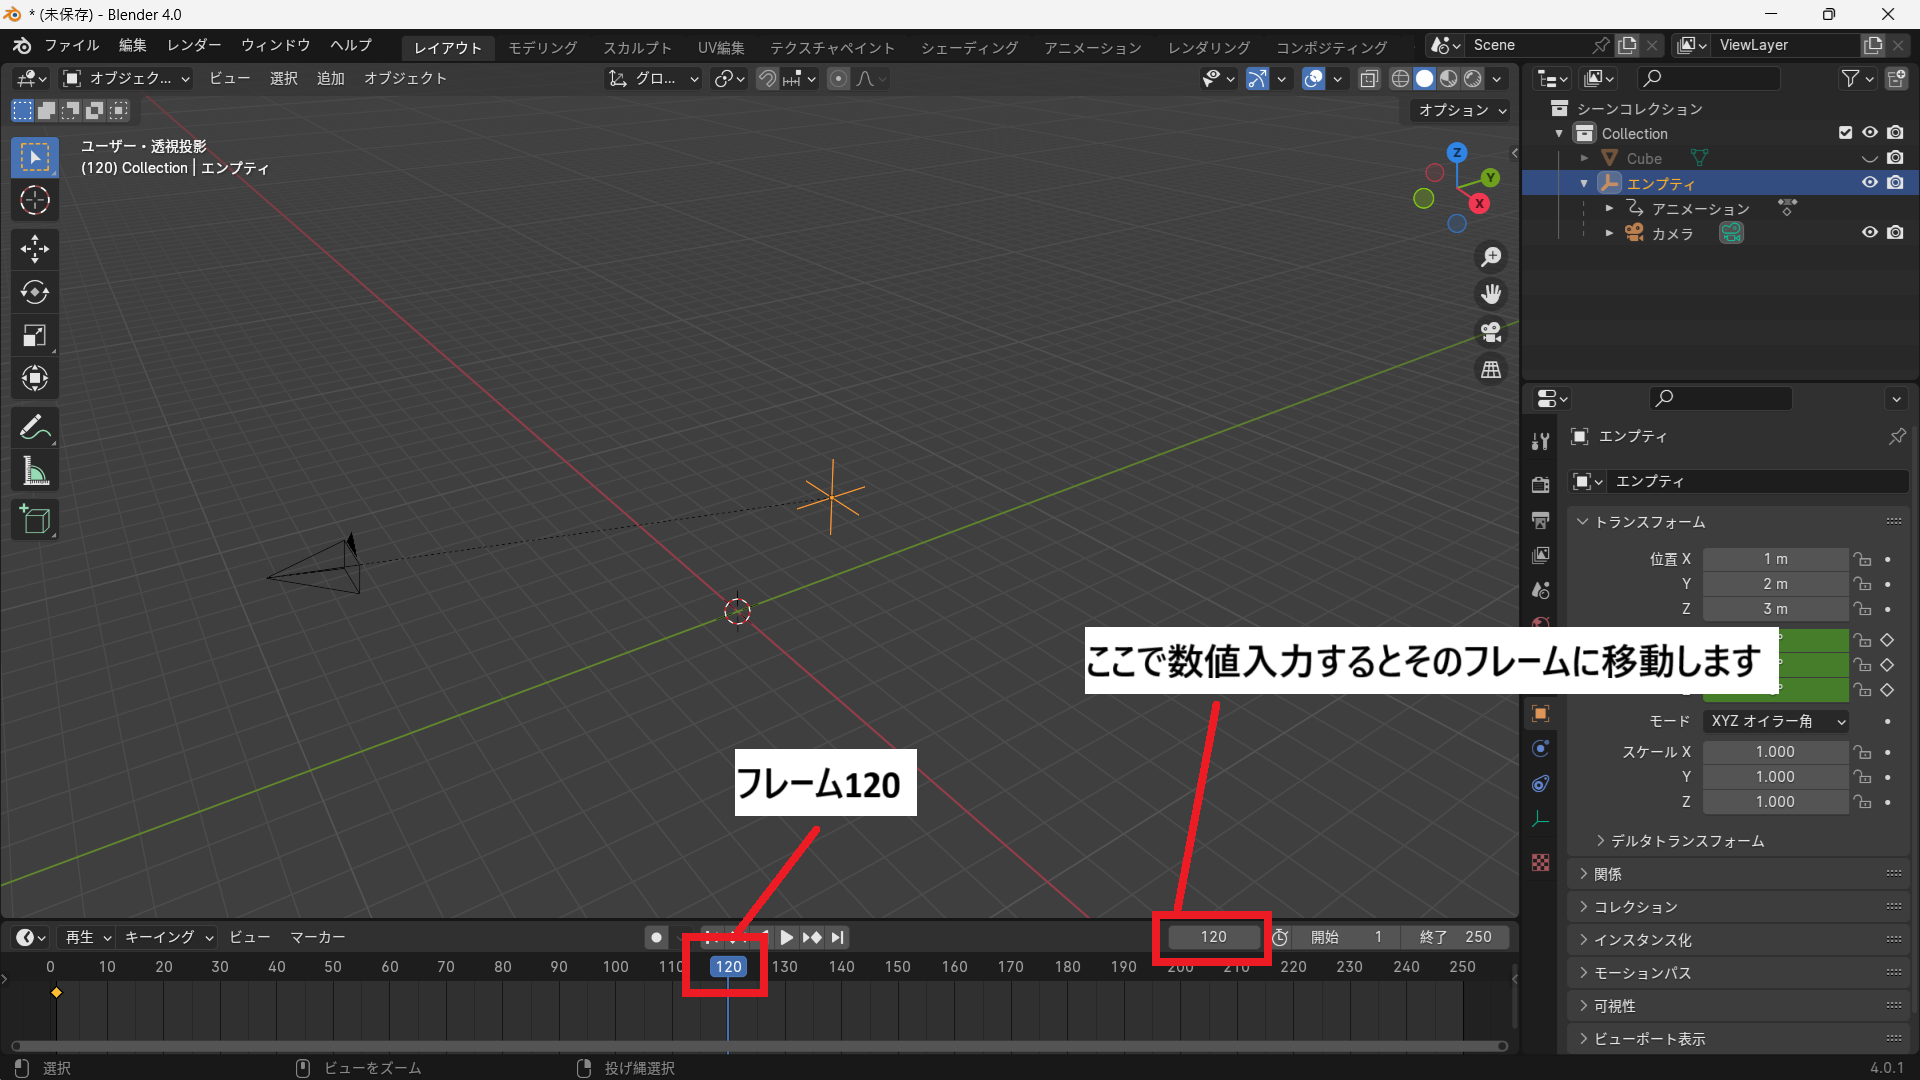This screenshot has width=1920, height=1080.
Task: Open the XYZ オイラー角 mode dropdown
Action: pyautogui.click(x=1776, y=721)
